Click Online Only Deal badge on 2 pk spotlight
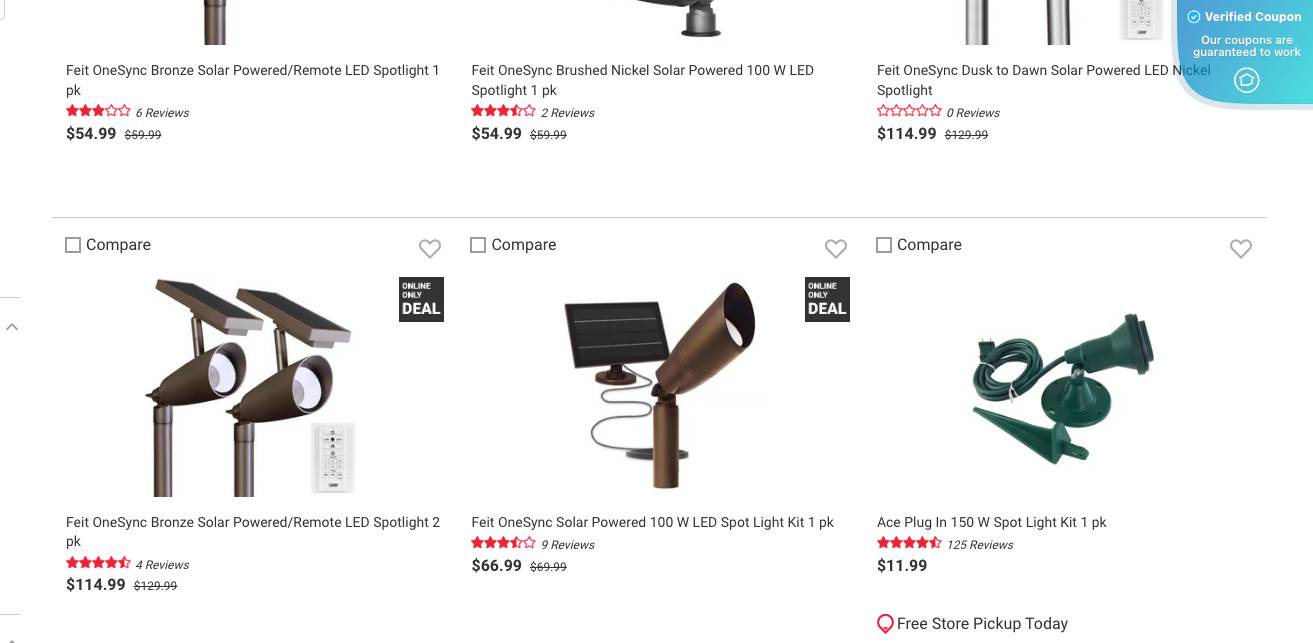The width and height of the screenshot is (1313, 643). [421, 299]
